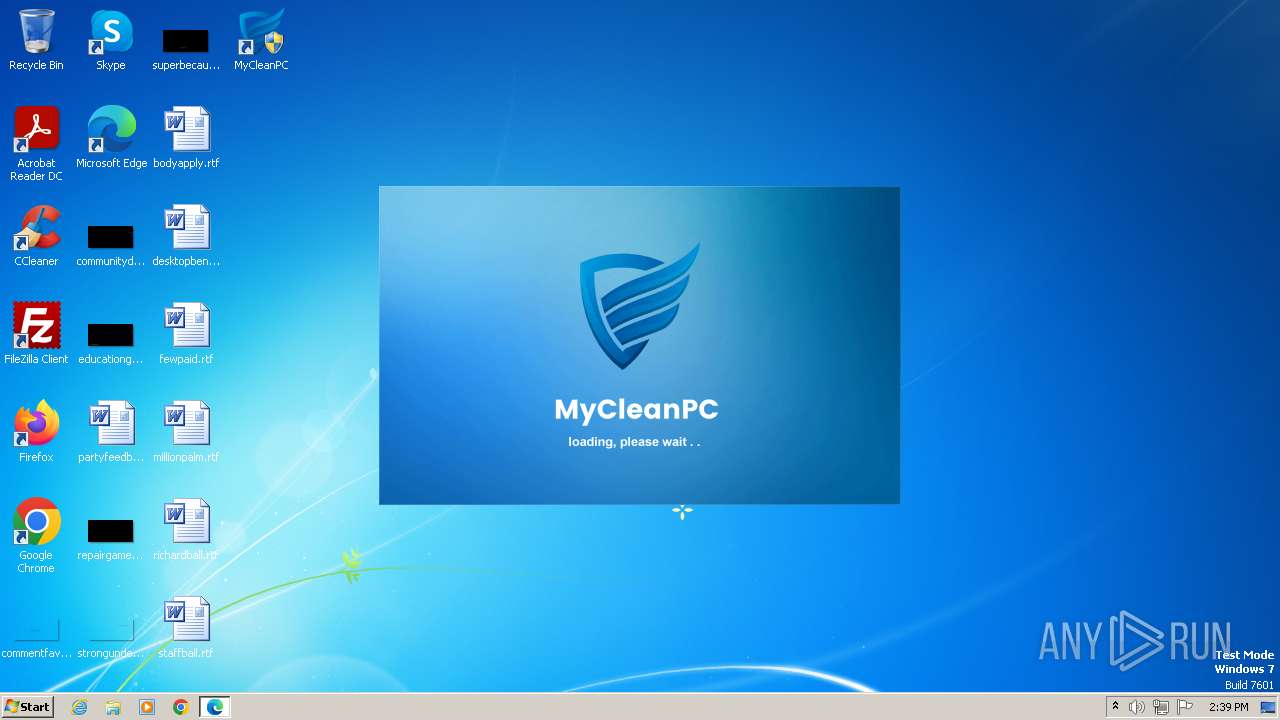The height and width of the screenshot is (720, 1280).
Task: Click the Show Desktop button
Action: pos(1268,707)
